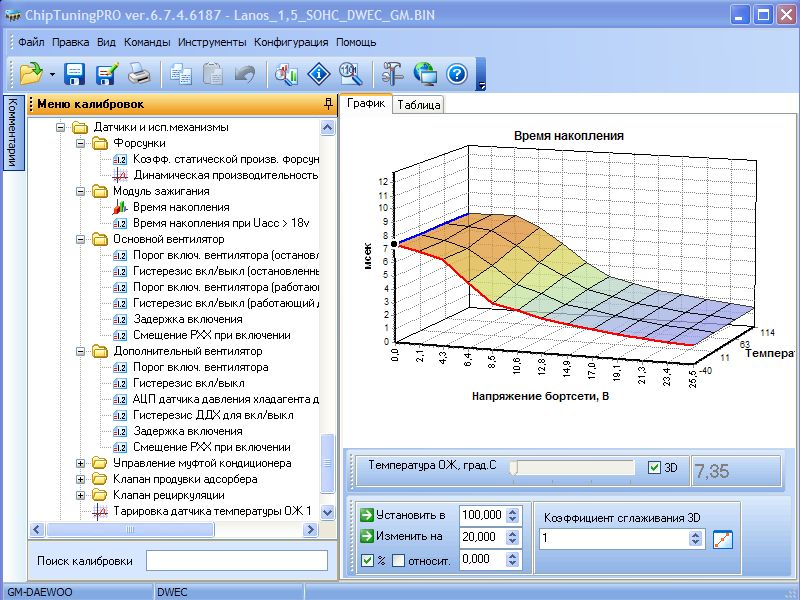Collapse the Основной вентилятор tree node
The height and width of the screenshot is (600, 800).
pyautogui.click(x=81, y=239)
